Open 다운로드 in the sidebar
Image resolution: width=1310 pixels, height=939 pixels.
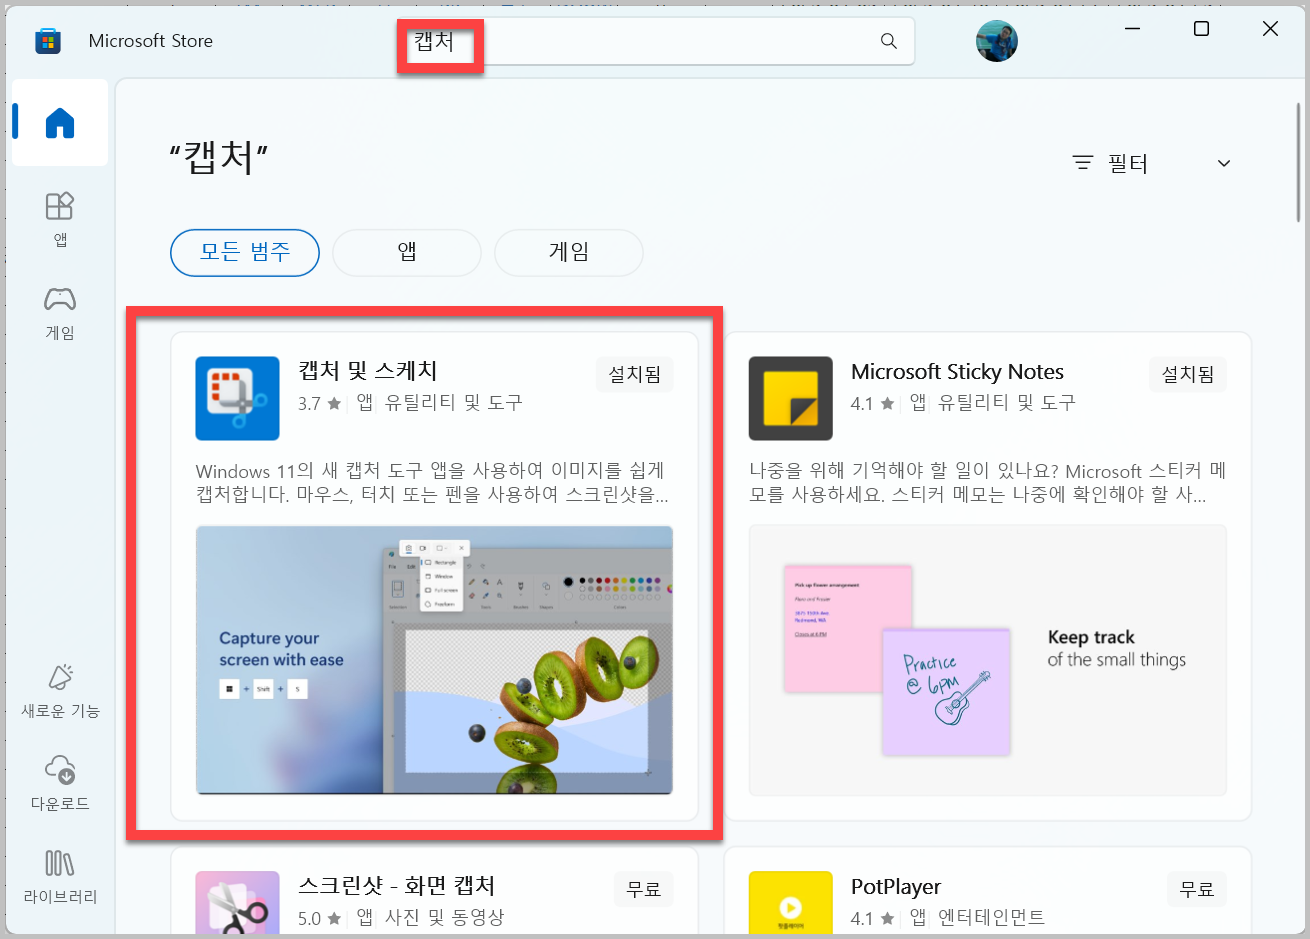click(60, 784)
